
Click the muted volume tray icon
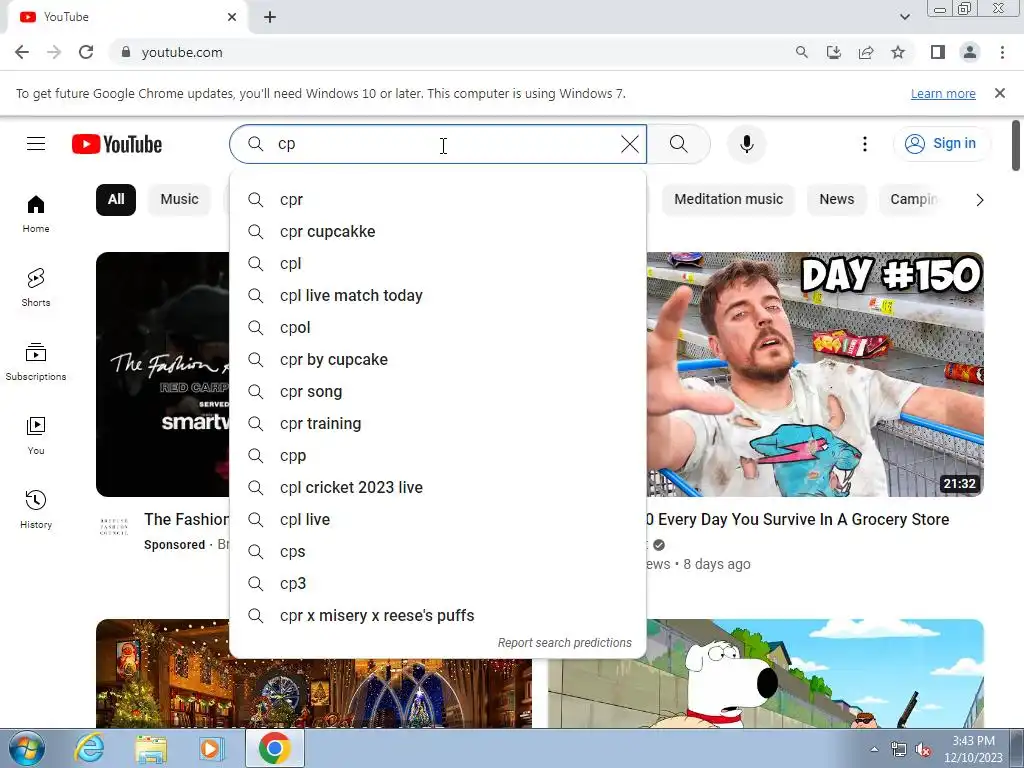(x=923, y=750)
